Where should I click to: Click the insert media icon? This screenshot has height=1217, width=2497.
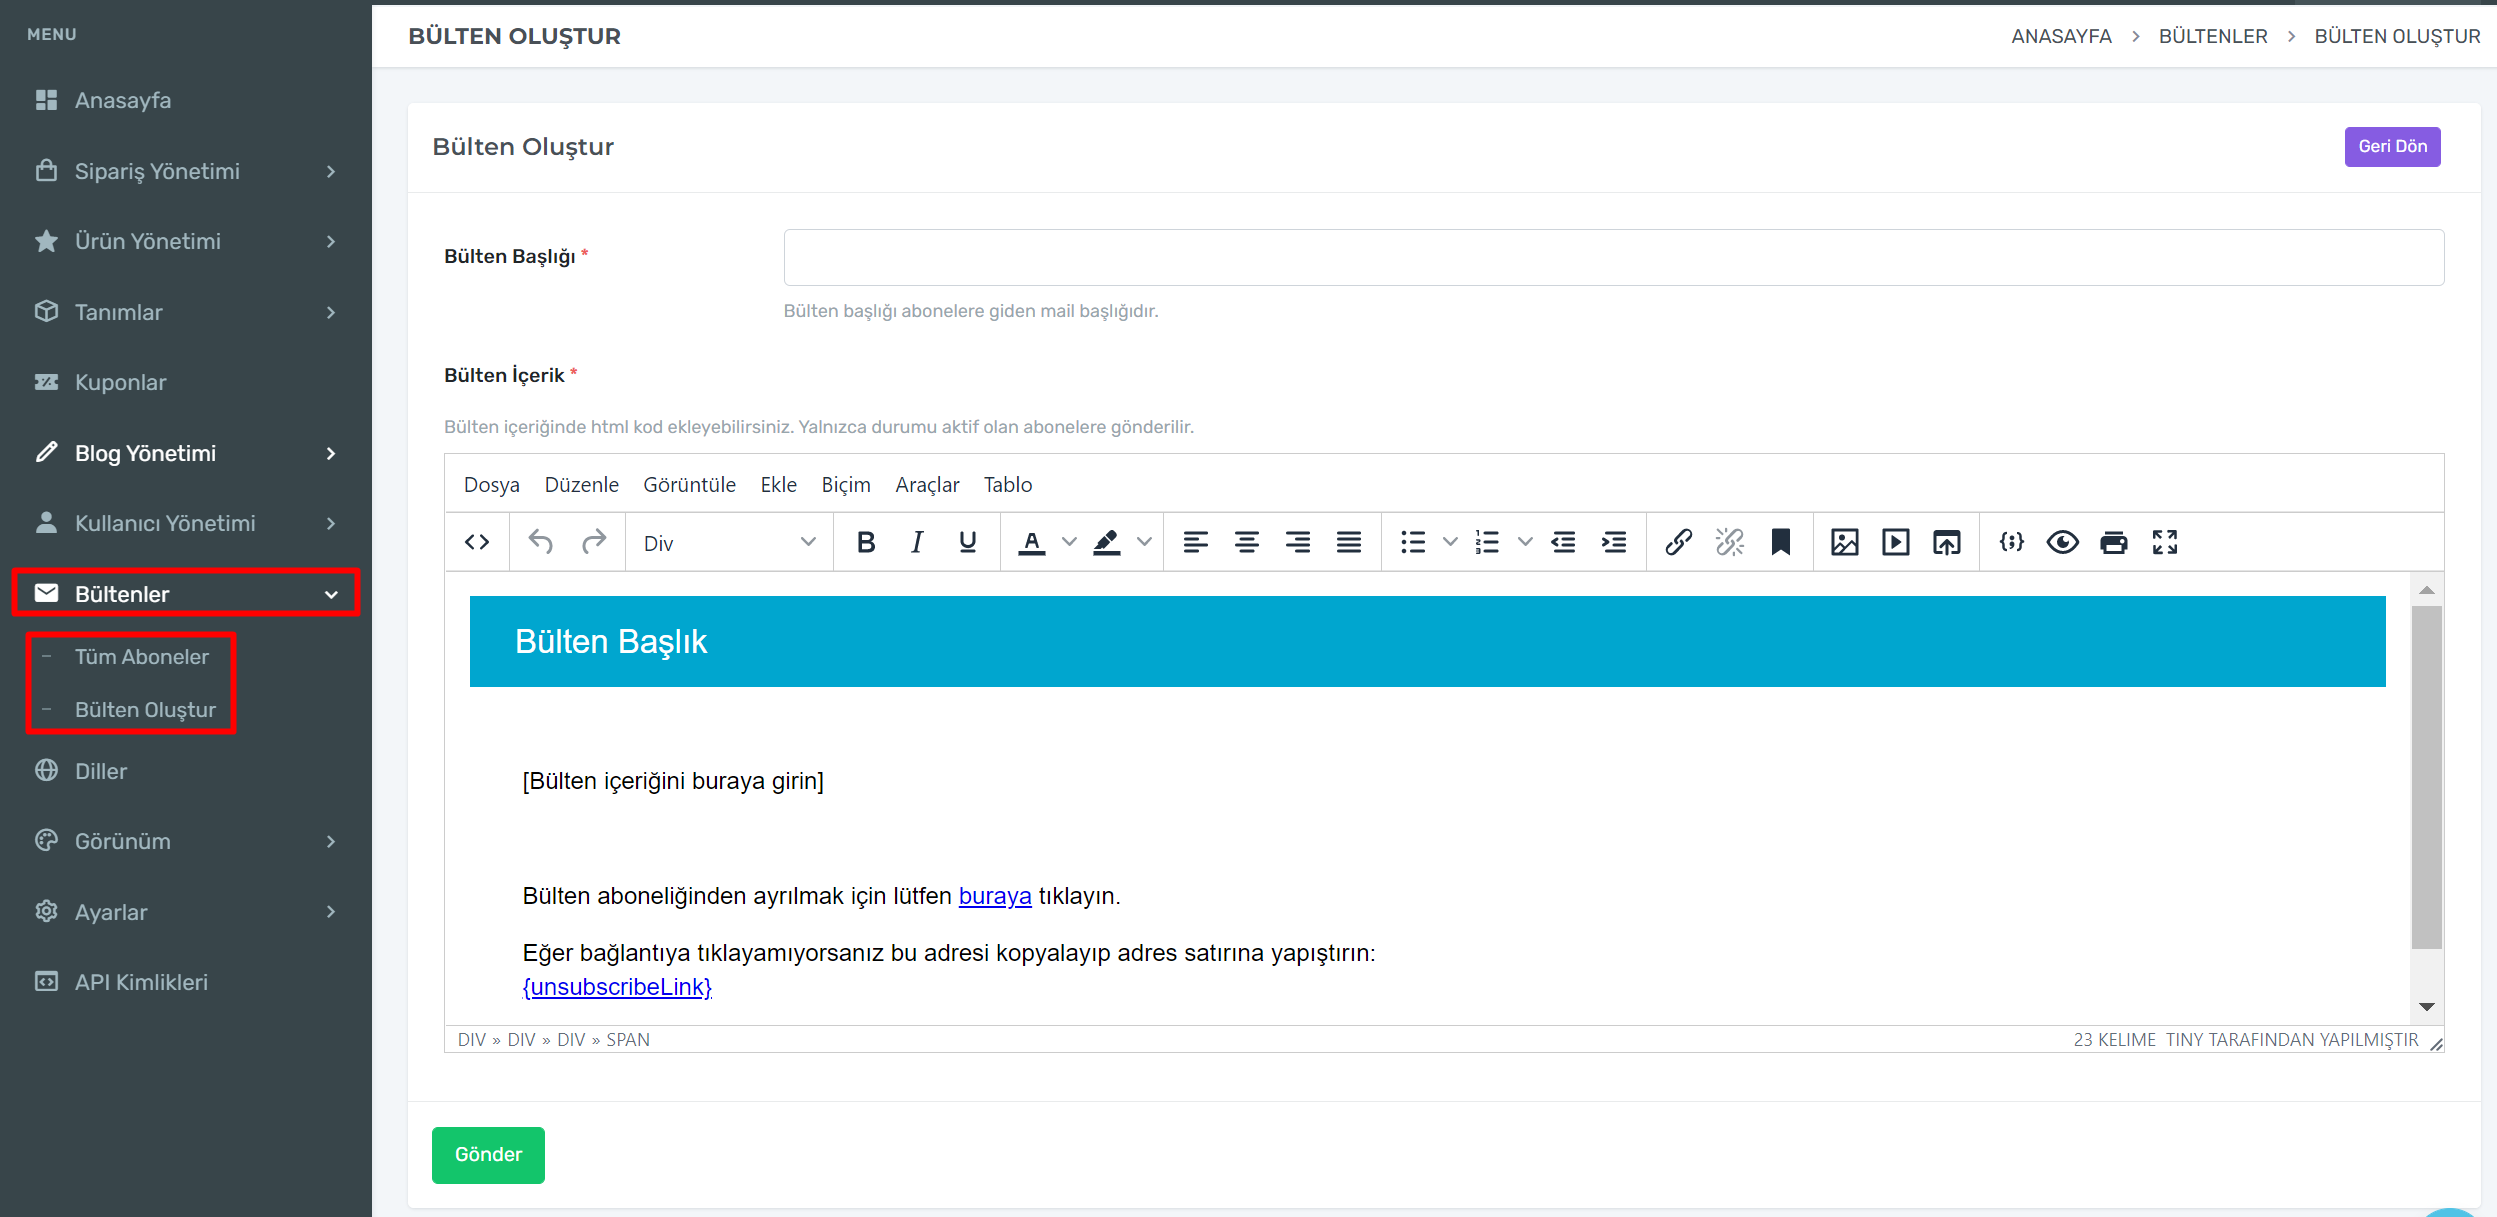click(x=1895, y=542)
